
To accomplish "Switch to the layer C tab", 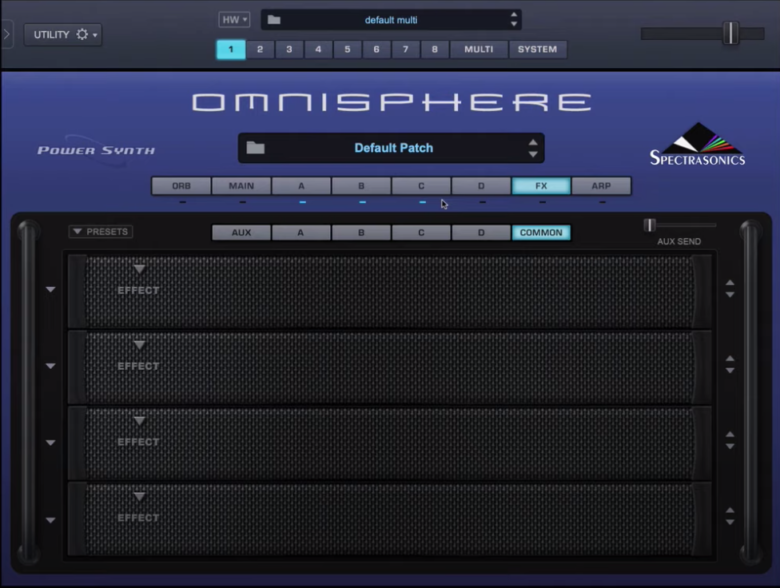I will coord(421,186).
